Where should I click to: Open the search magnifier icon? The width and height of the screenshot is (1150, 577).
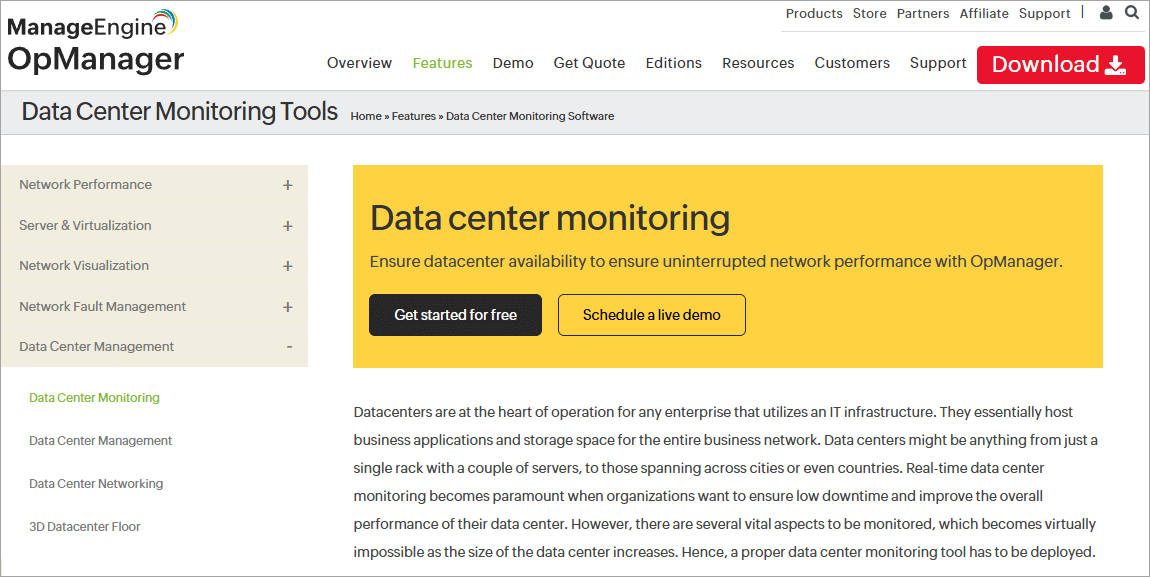tap(1132, 13)
